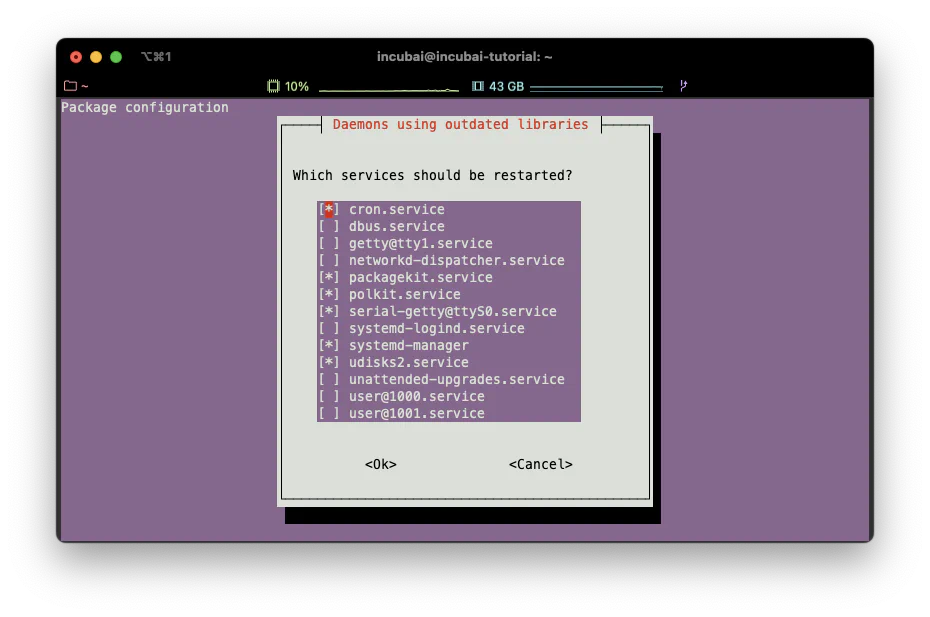Check the user@1000.service checkbox
930x617 pixels.
329,396
